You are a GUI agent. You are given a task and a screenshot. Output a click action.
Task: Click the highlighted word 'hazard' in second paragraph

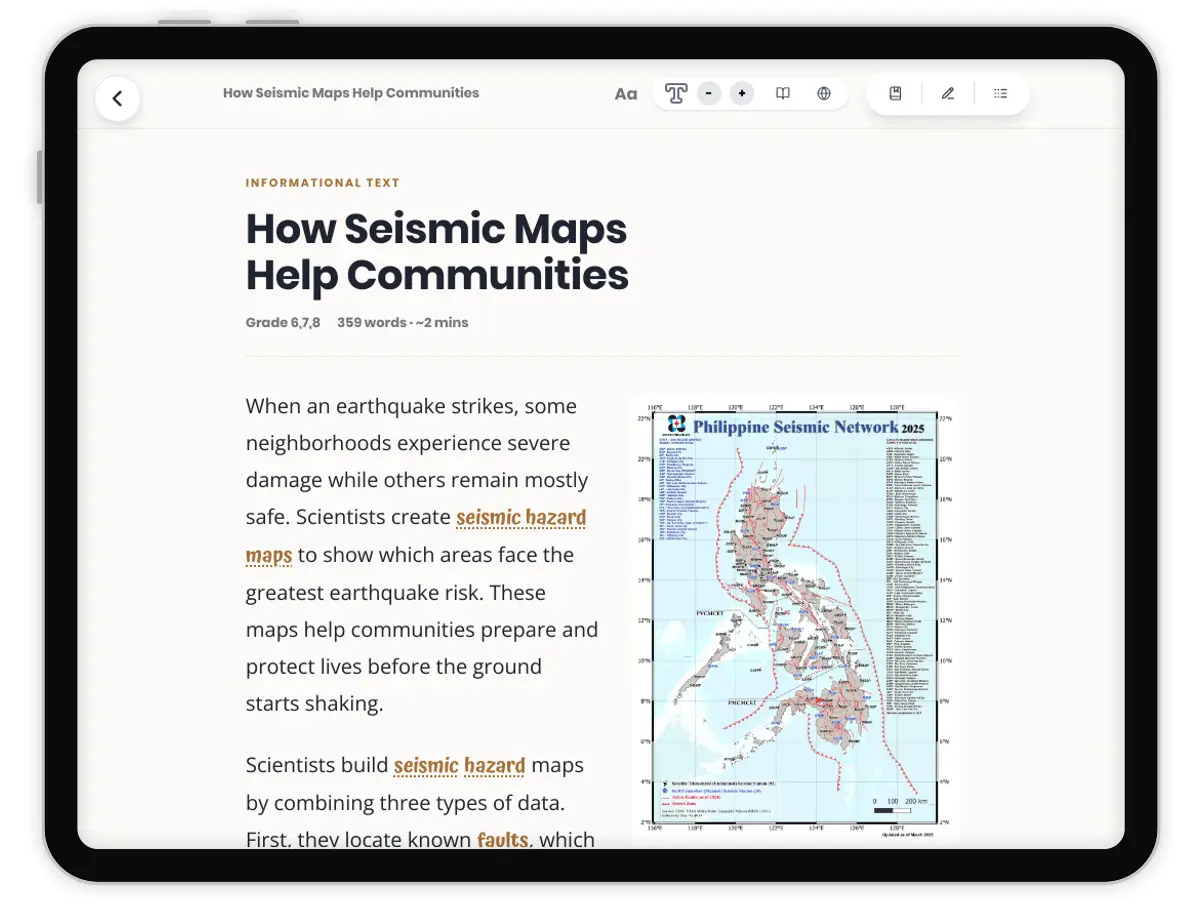tap(495, 766)
